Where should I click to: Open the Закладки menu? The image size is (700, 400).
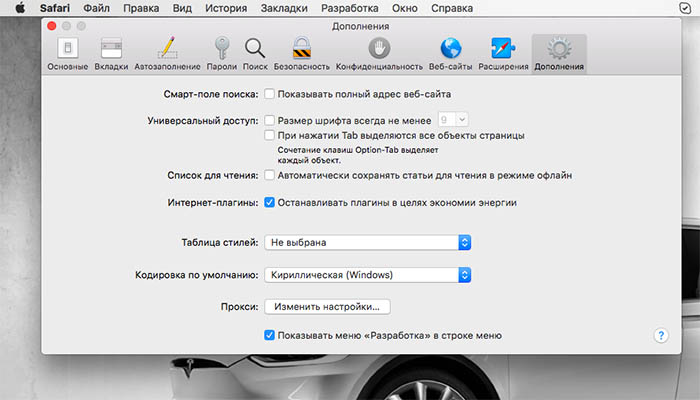point(284,8)
